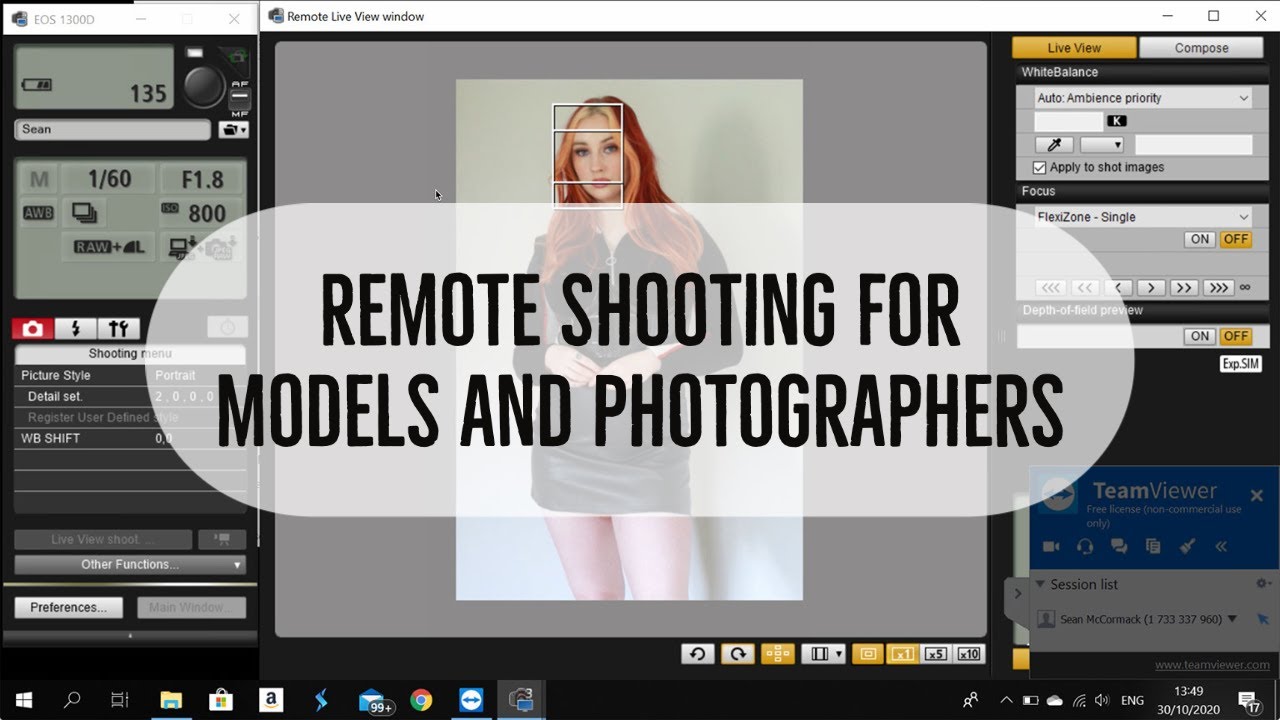This screenshot has height=720, width=1280.
Task: Click the TeamViewer headset audio icon
Action: (x=1086, y=547)
